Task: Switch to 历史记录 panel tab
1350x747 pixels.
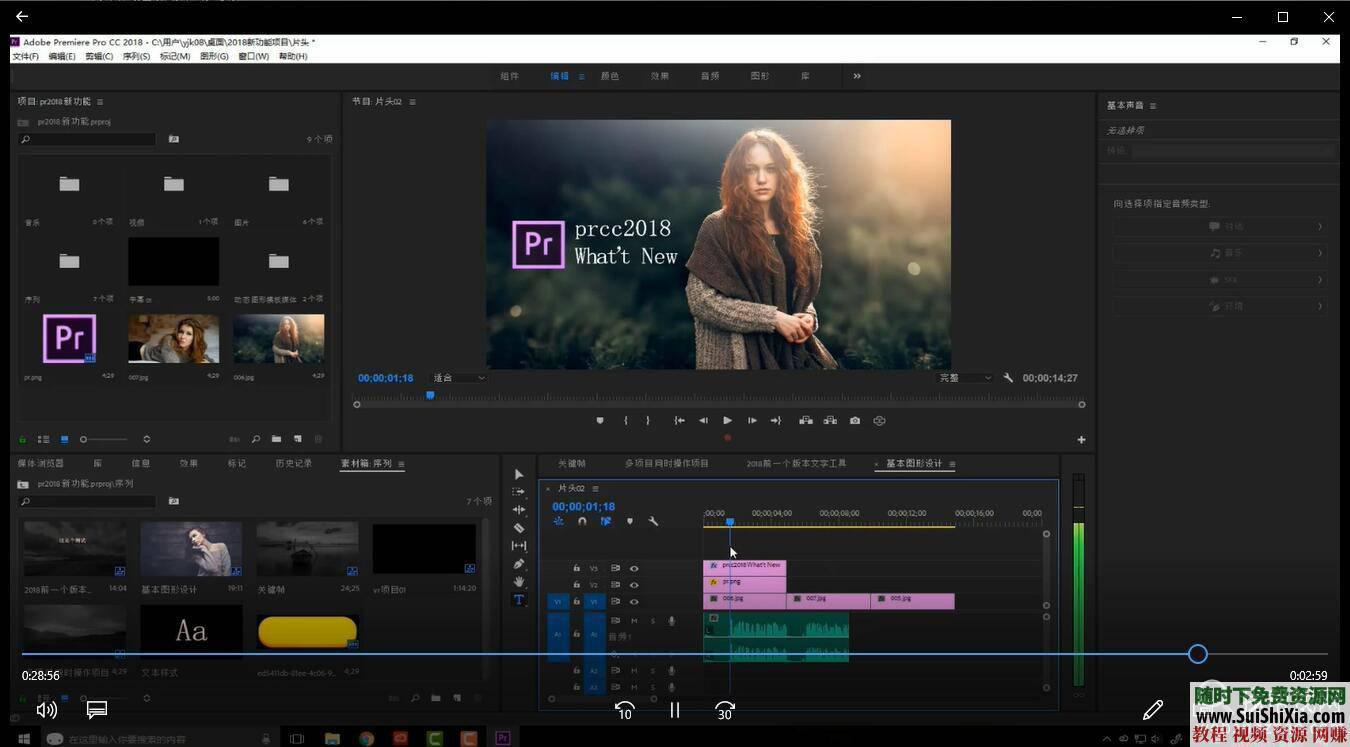Action: coord(294,463)
